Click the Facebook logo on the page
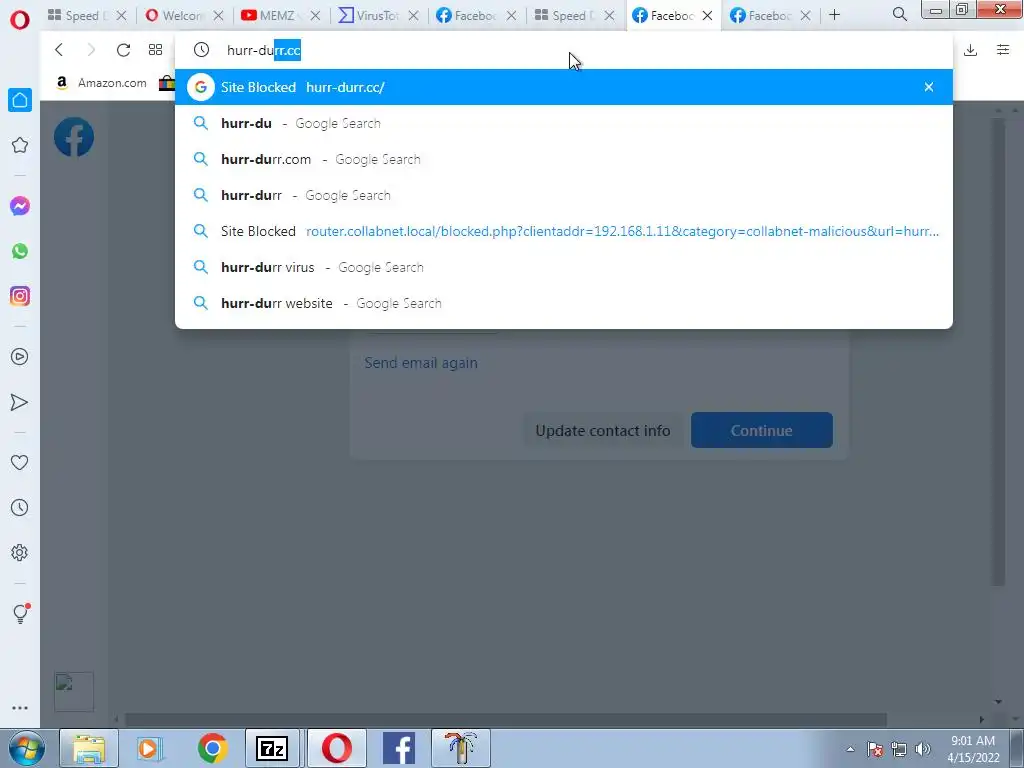1024x768 pixels. (x=74, y=137)
